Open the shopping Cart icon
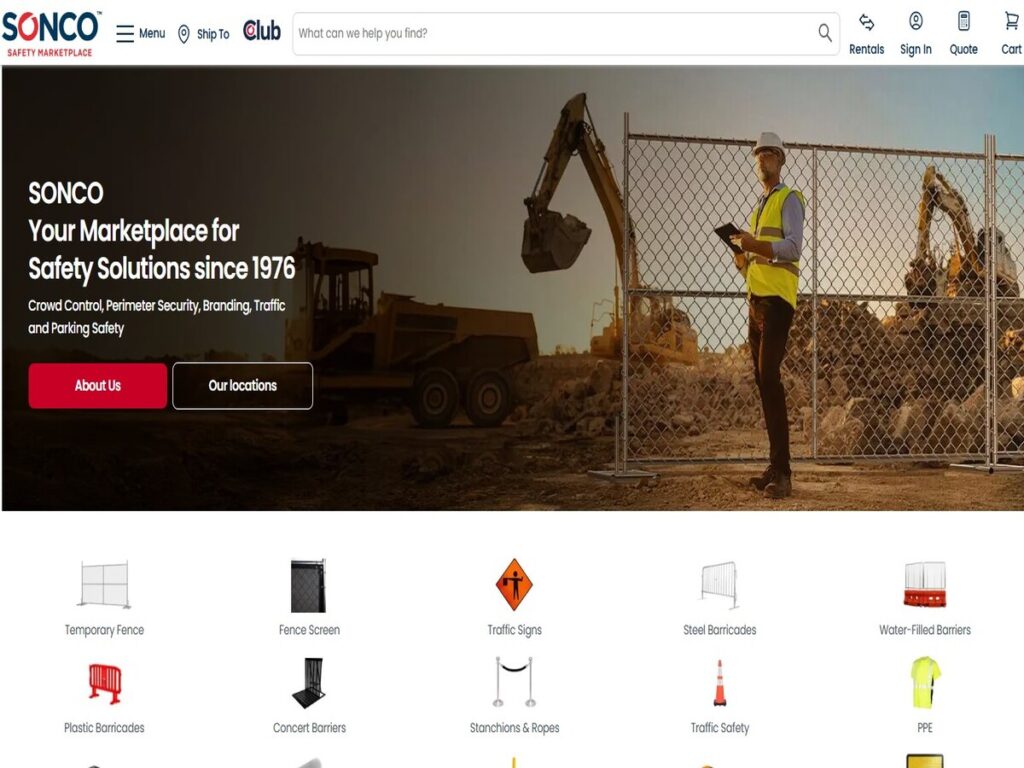Viewport: 1024px width, 768px height. pyautogui.click(x=1011, y=22)
